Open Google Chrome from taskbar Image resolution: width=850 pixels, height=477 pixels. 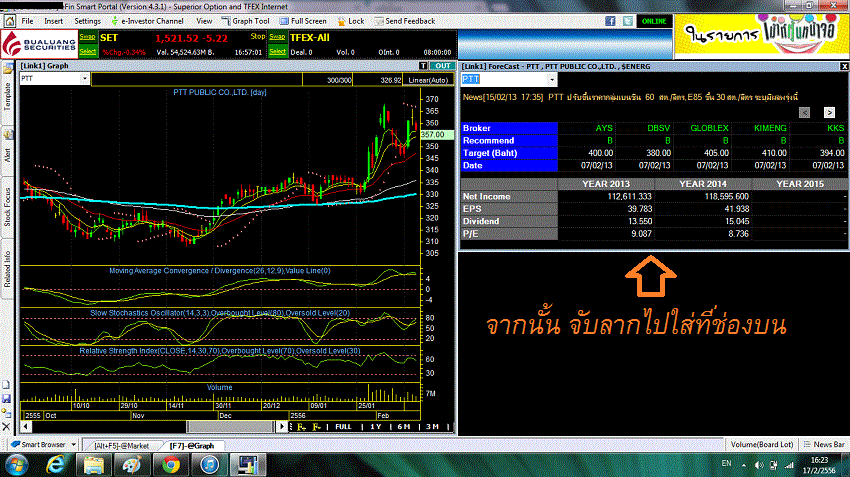click(171, 465)
